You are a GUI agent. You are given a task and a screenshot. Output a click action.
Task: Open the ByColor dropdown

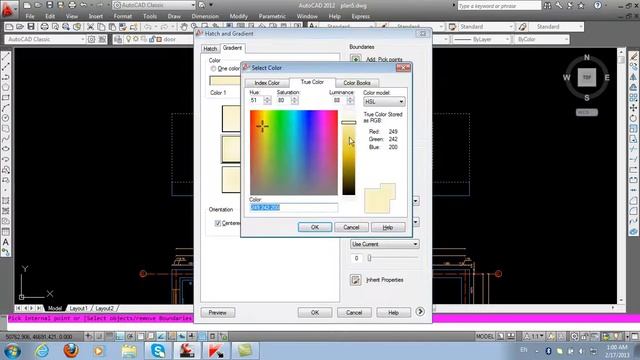(x=541, y=39)
